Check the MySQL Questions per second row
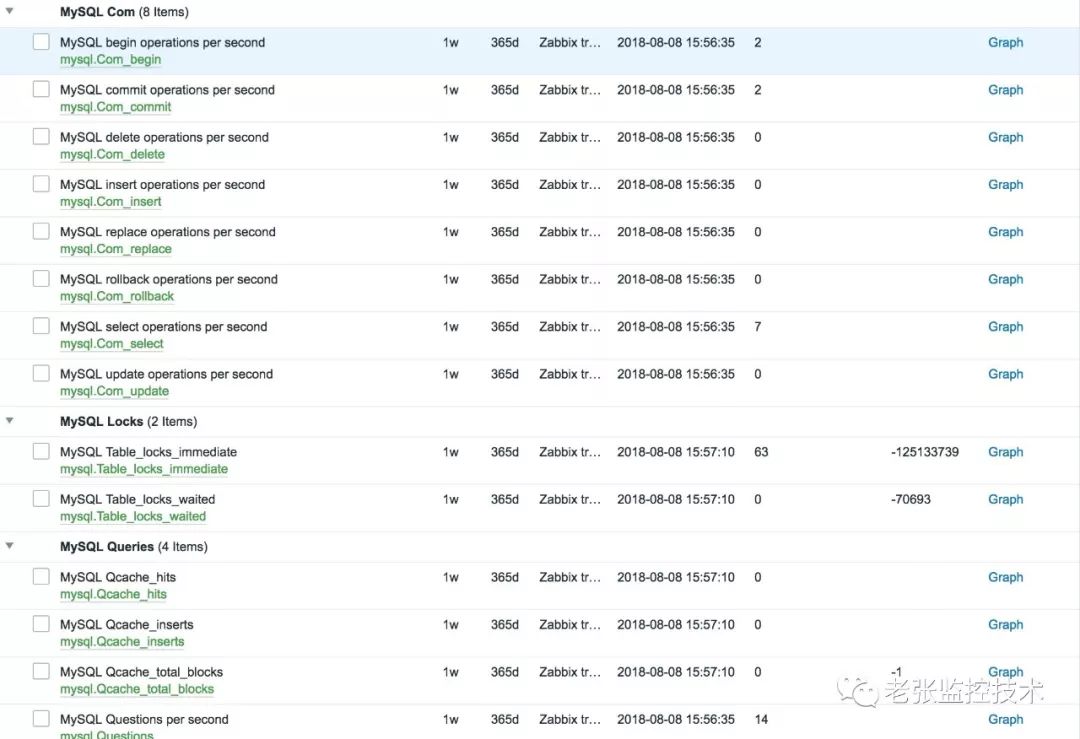 [x=41, y=719]
